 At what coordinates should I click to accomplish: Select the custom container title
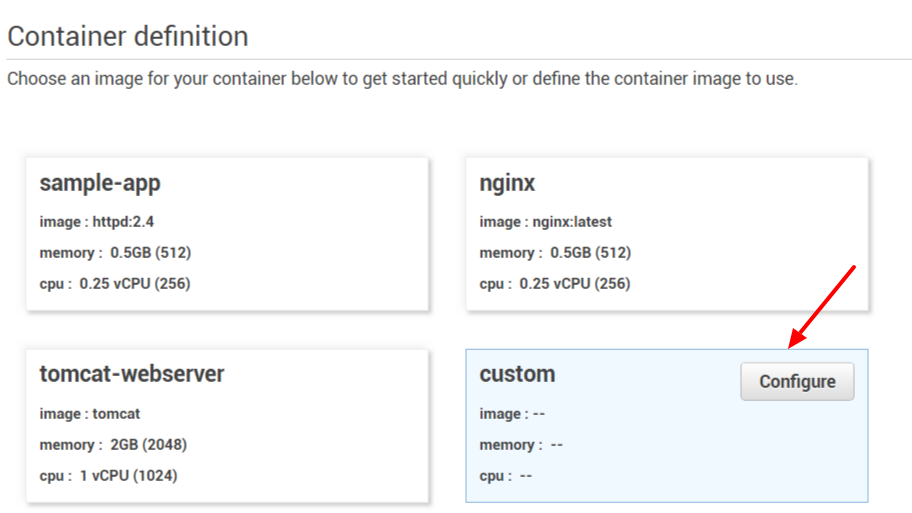(517, 374)
